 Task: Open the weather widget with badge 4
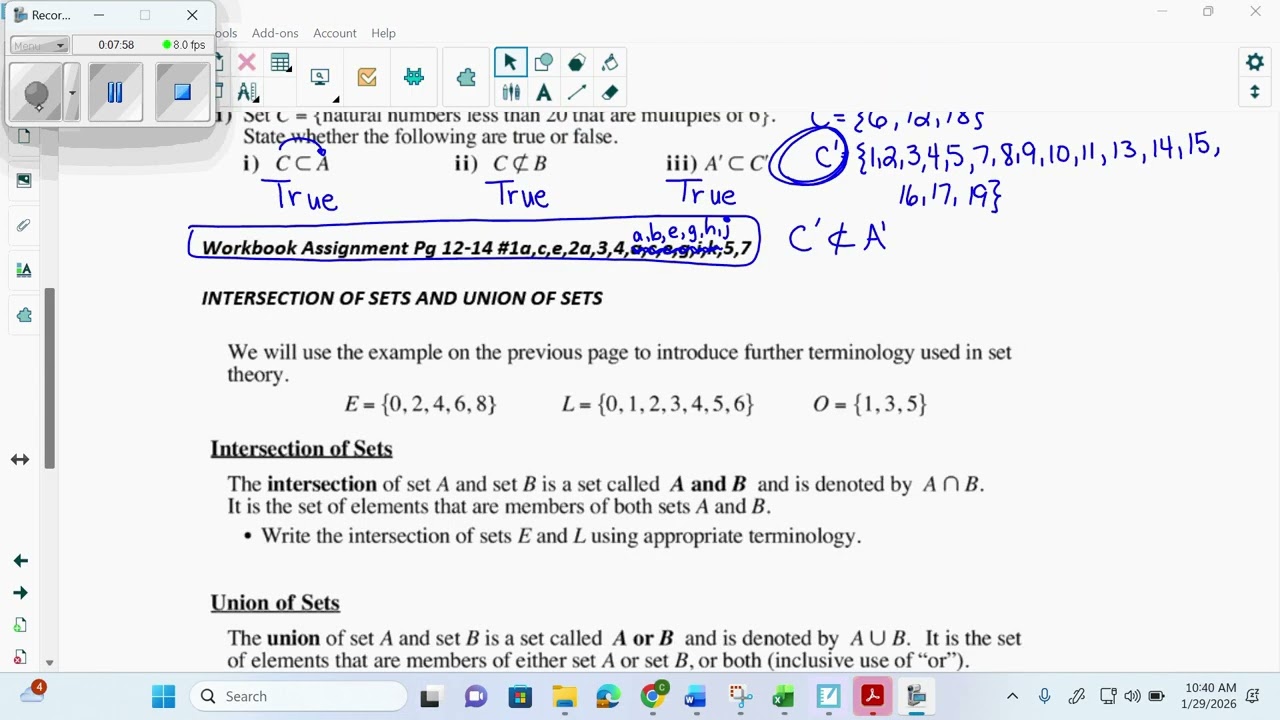[32, 693]
